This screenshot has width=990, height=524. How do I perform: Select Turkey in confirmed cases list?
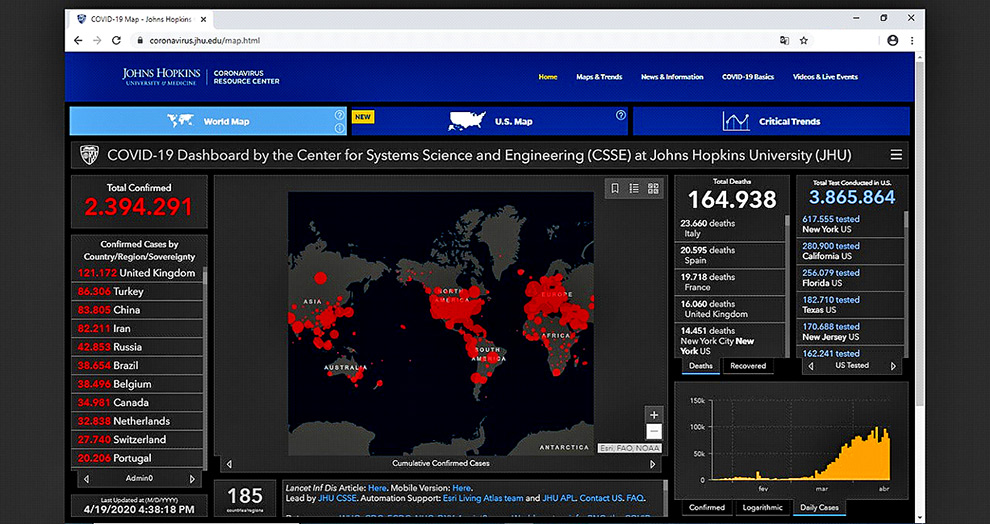[x=136, y=292]
